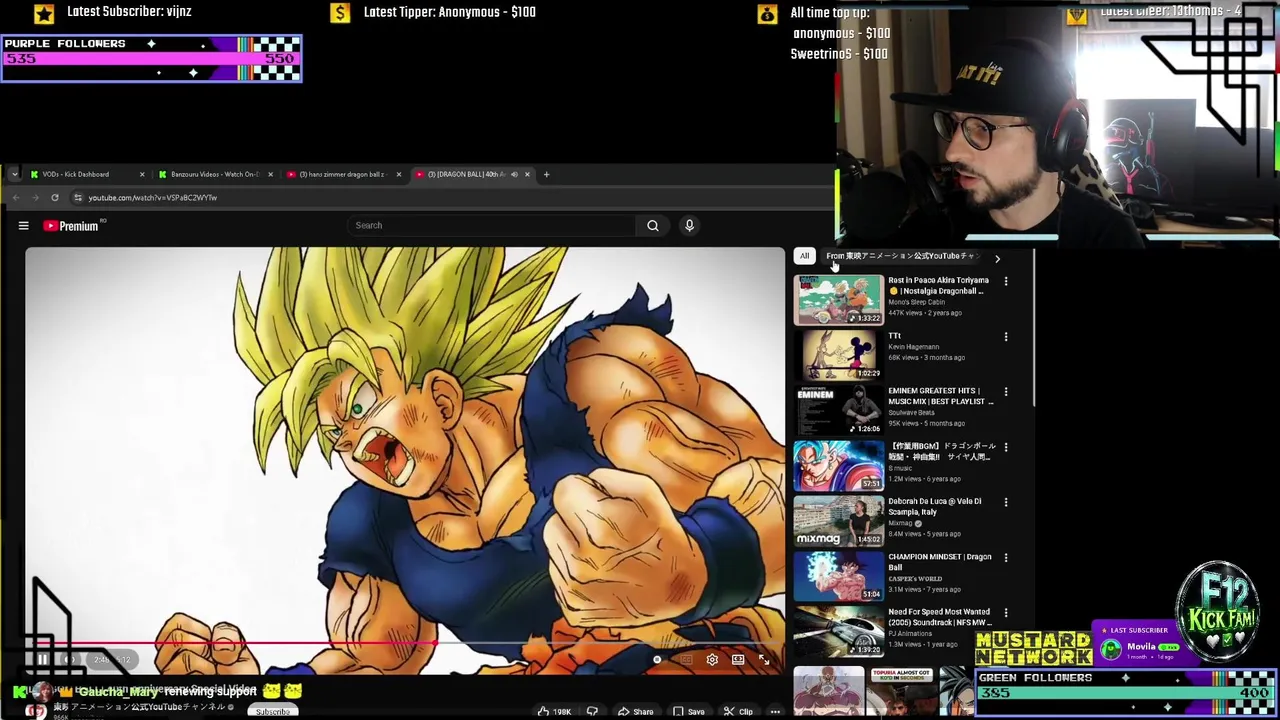Open options for Deborah De Luca video
Image resolution: width=1280 pixels, height=720 pixels.
click(x=1006, y=502)
